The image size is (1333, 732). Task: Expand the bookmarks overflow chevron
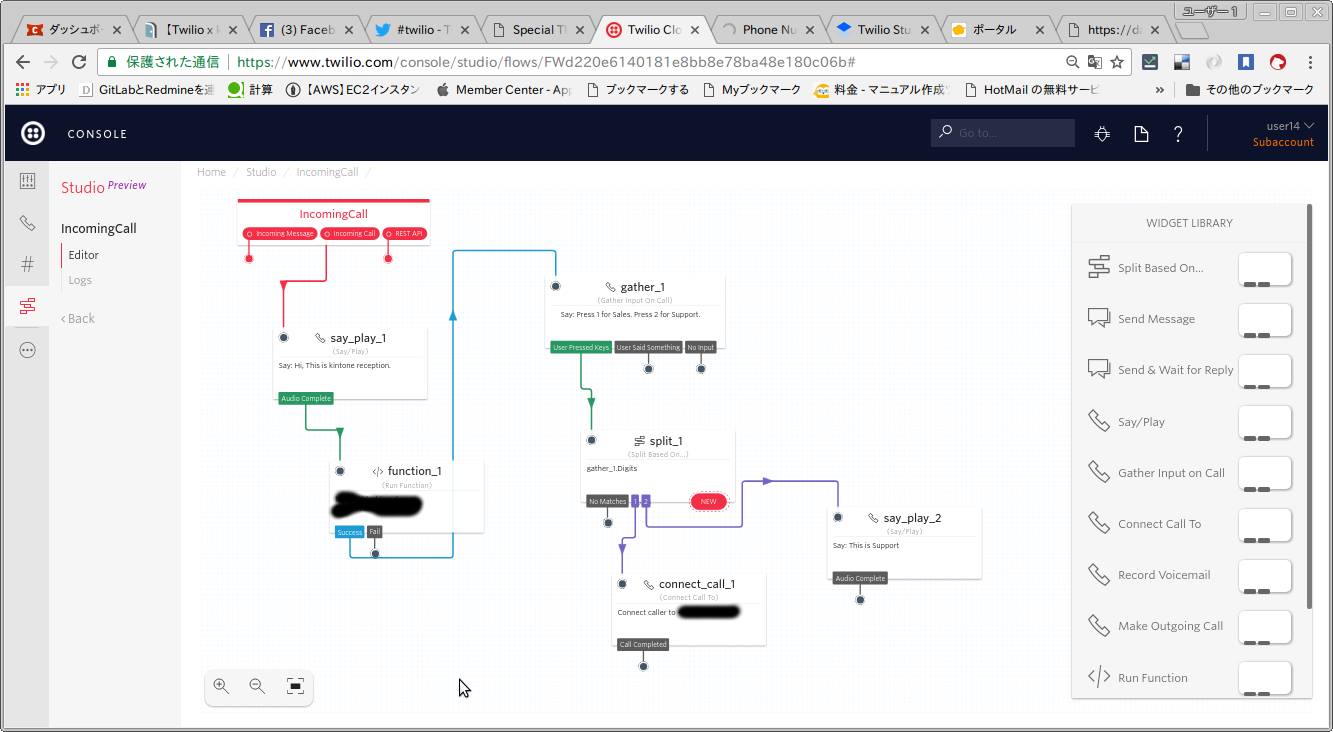[1160, 89]
